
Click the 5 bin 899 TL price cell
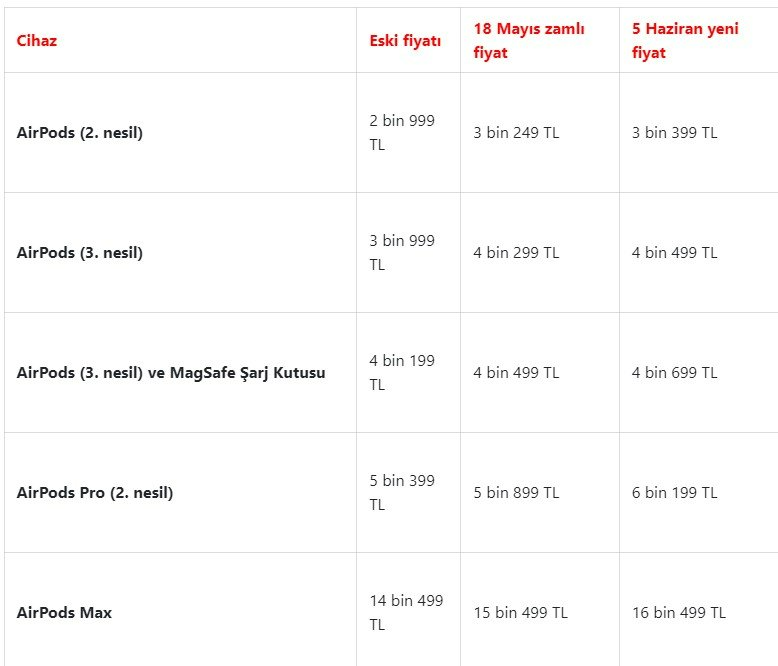(x=516, y=493)
